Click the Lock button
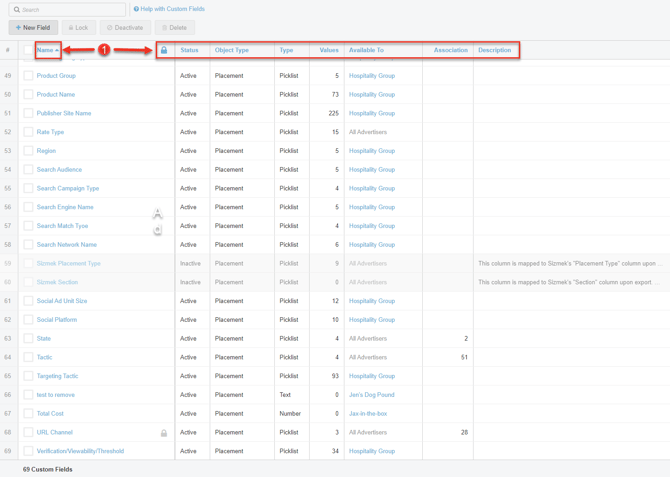 tap(79, 27)
